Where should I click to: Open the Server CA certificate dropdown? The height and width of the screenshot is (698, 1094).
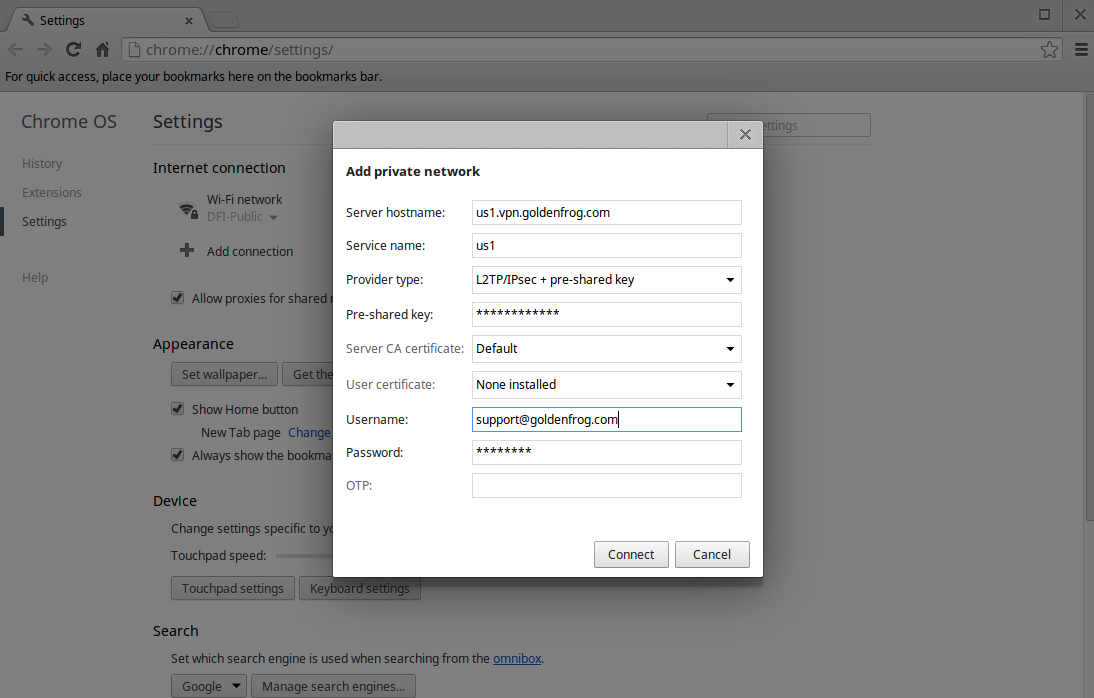606,349
